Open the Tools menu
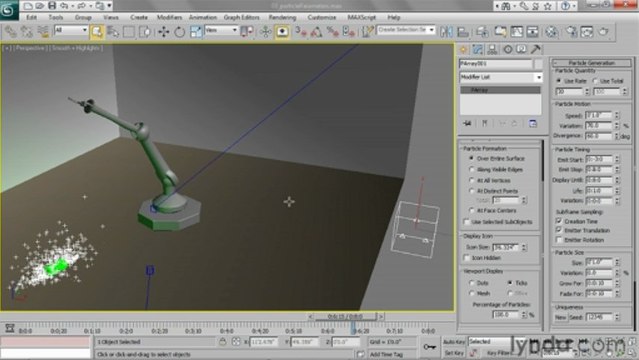Screen dimensions: 639x360 (55, 18)
